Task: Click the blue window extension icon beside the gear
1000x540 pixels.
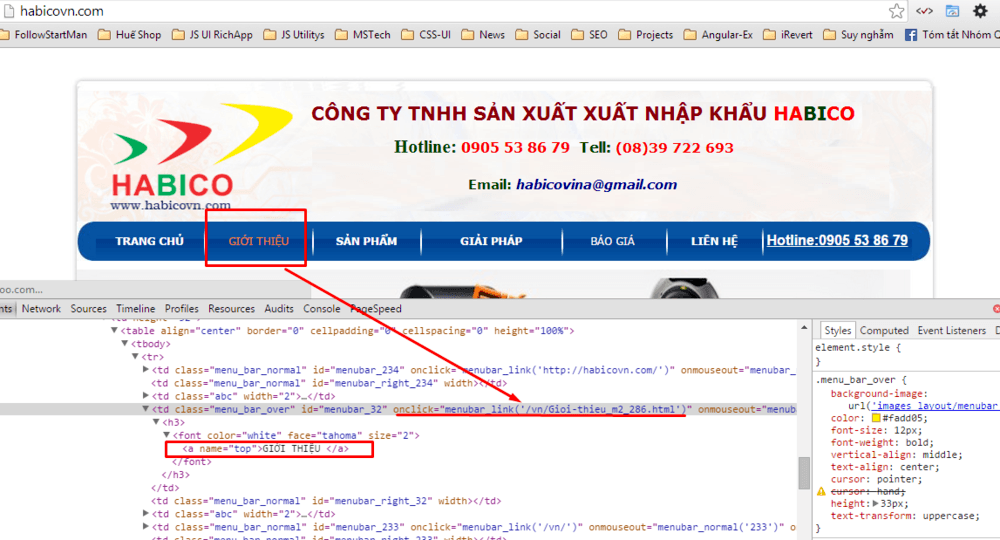Action: click(952, 11)
